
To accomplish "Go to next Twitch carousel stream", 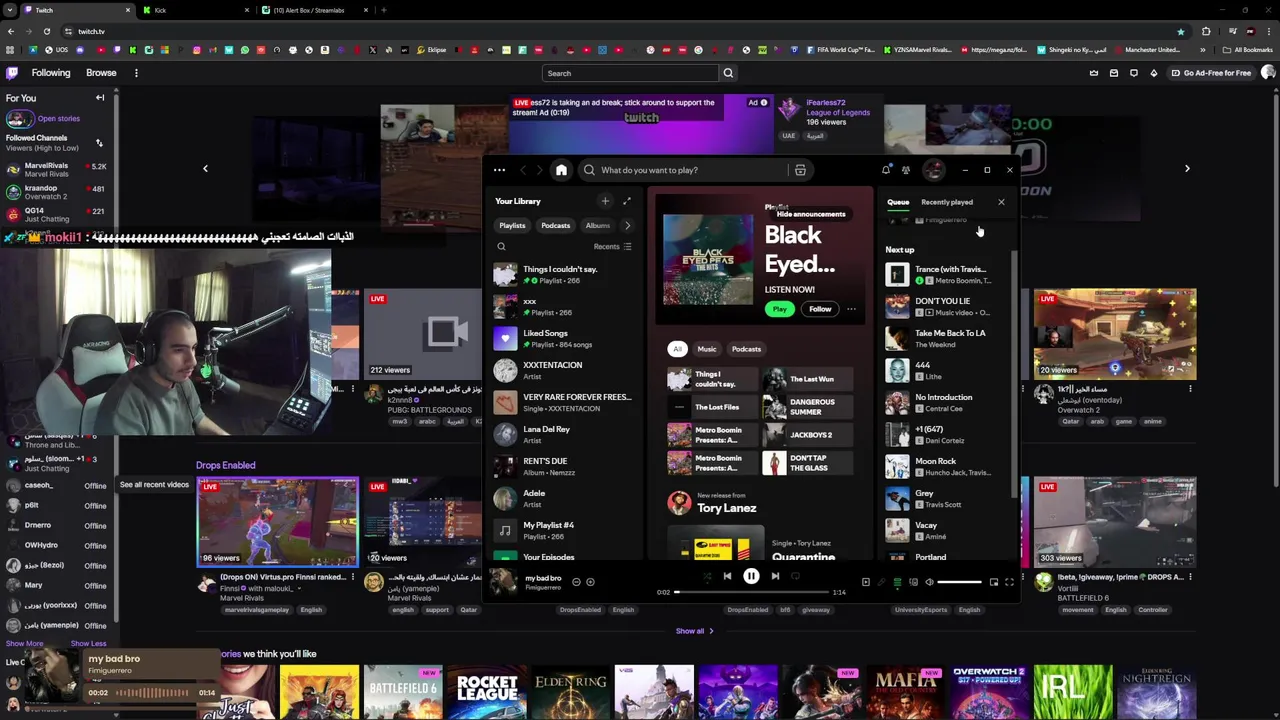I will click(1187, 169).
